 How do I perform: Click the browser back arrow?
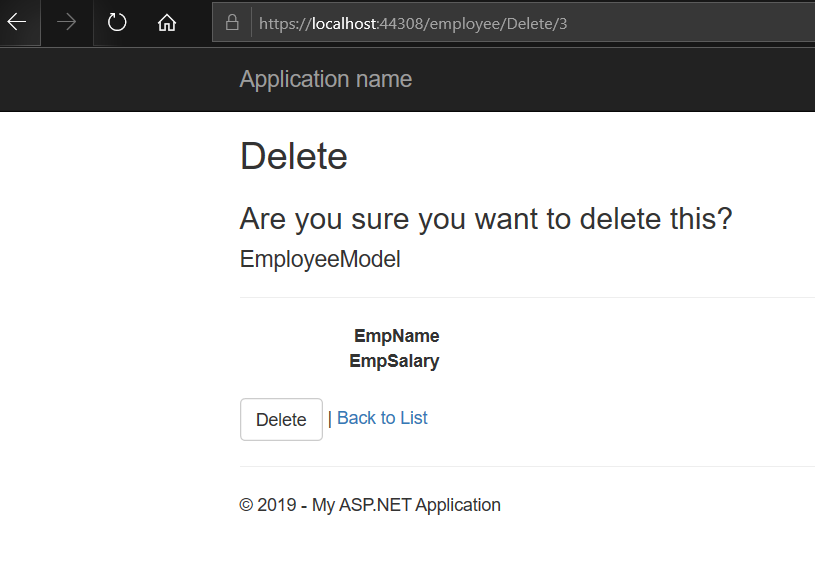click(x=18, y=22)
